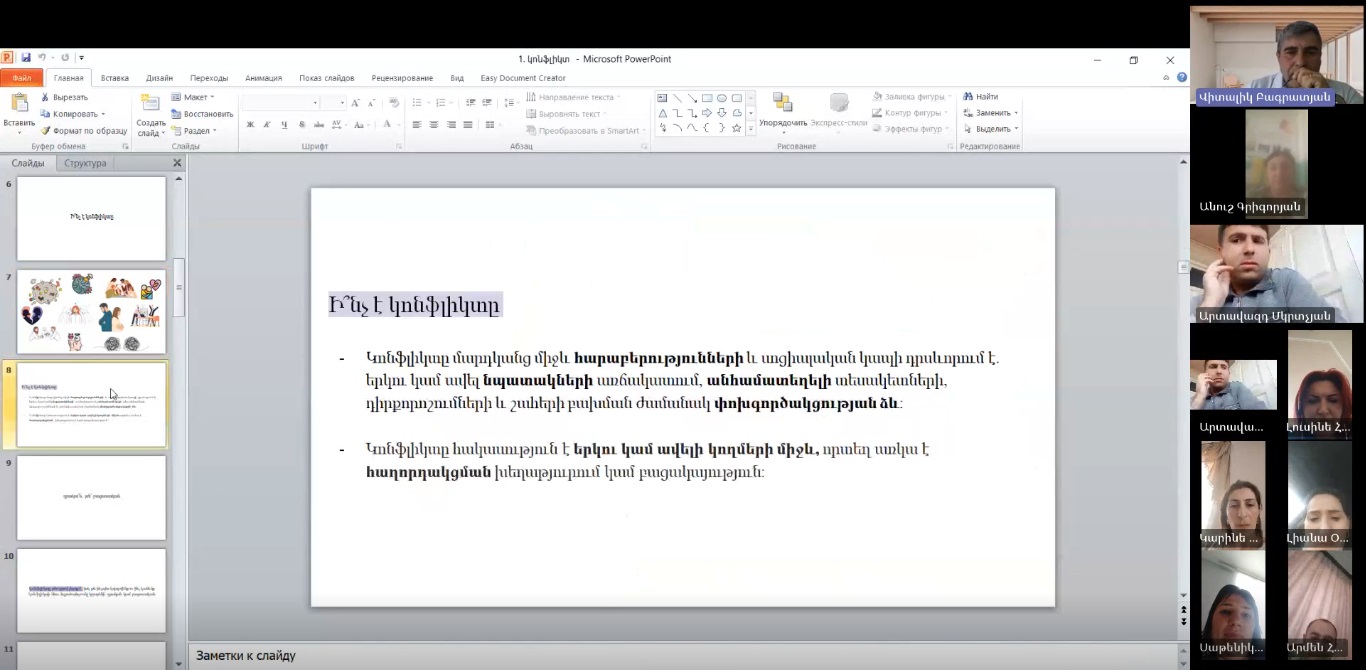
Task: Click the Save icon in quick access toolbar
Action: 26,58
